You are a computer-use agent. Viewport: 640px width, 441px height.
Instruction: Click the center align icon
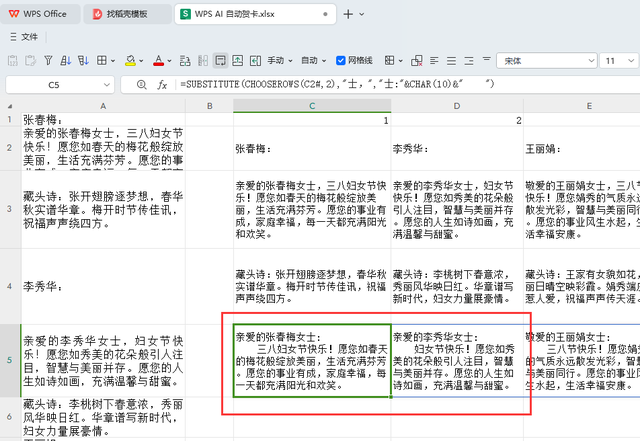[451, 61]
